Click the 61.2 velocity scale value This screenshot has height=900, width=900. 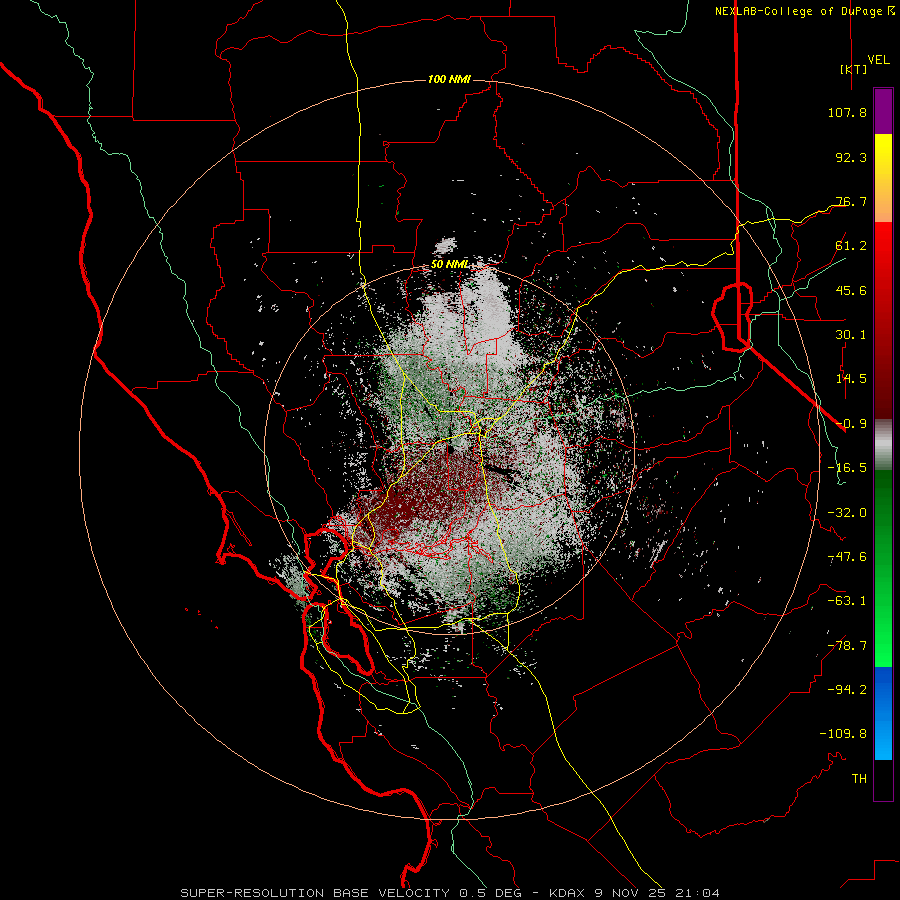coord(851,246)
